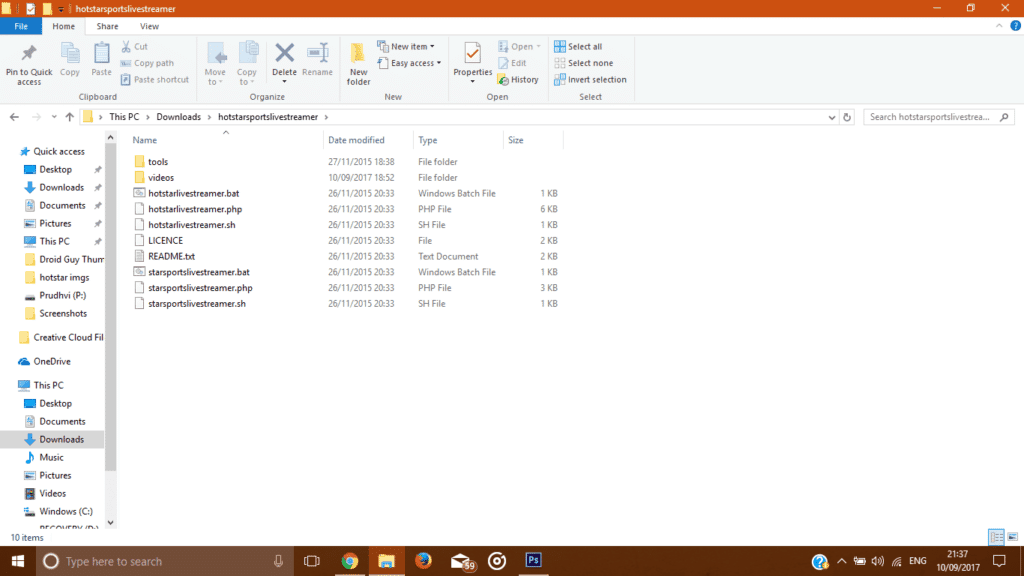Image resolution: width=1024 pixels, height=576 pixels.
Task: Click Paste shortcut command
Action: pos(155,80)
